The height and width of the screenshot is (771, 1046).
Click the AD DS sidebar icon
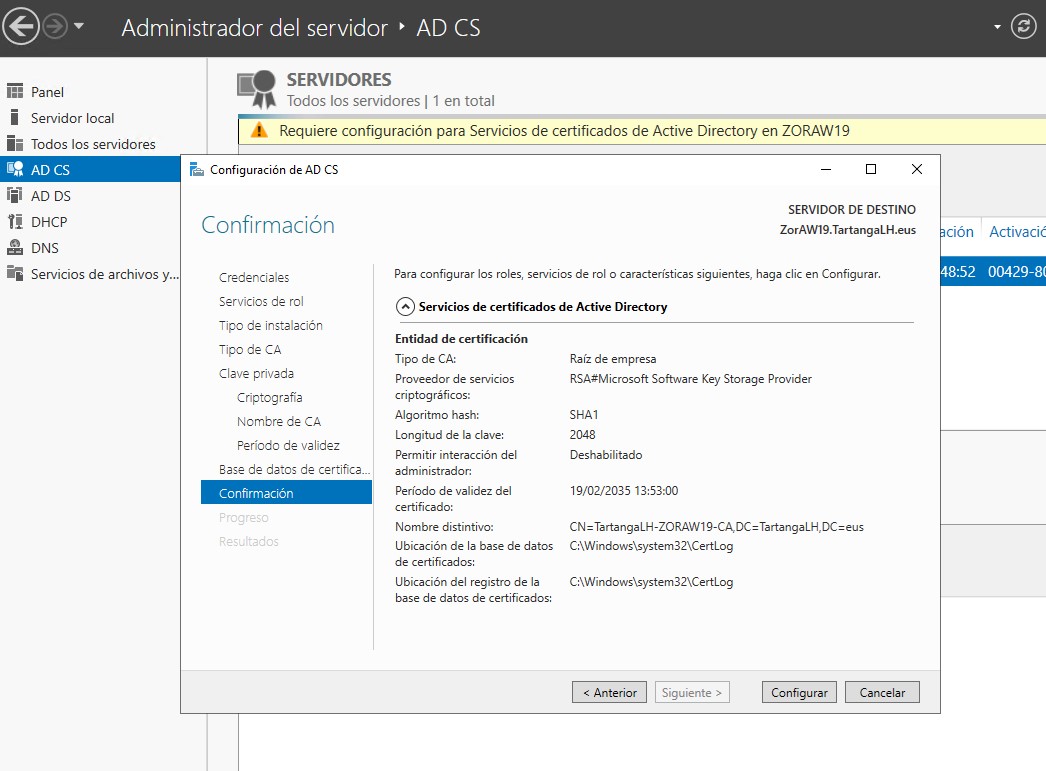[15, 196]
